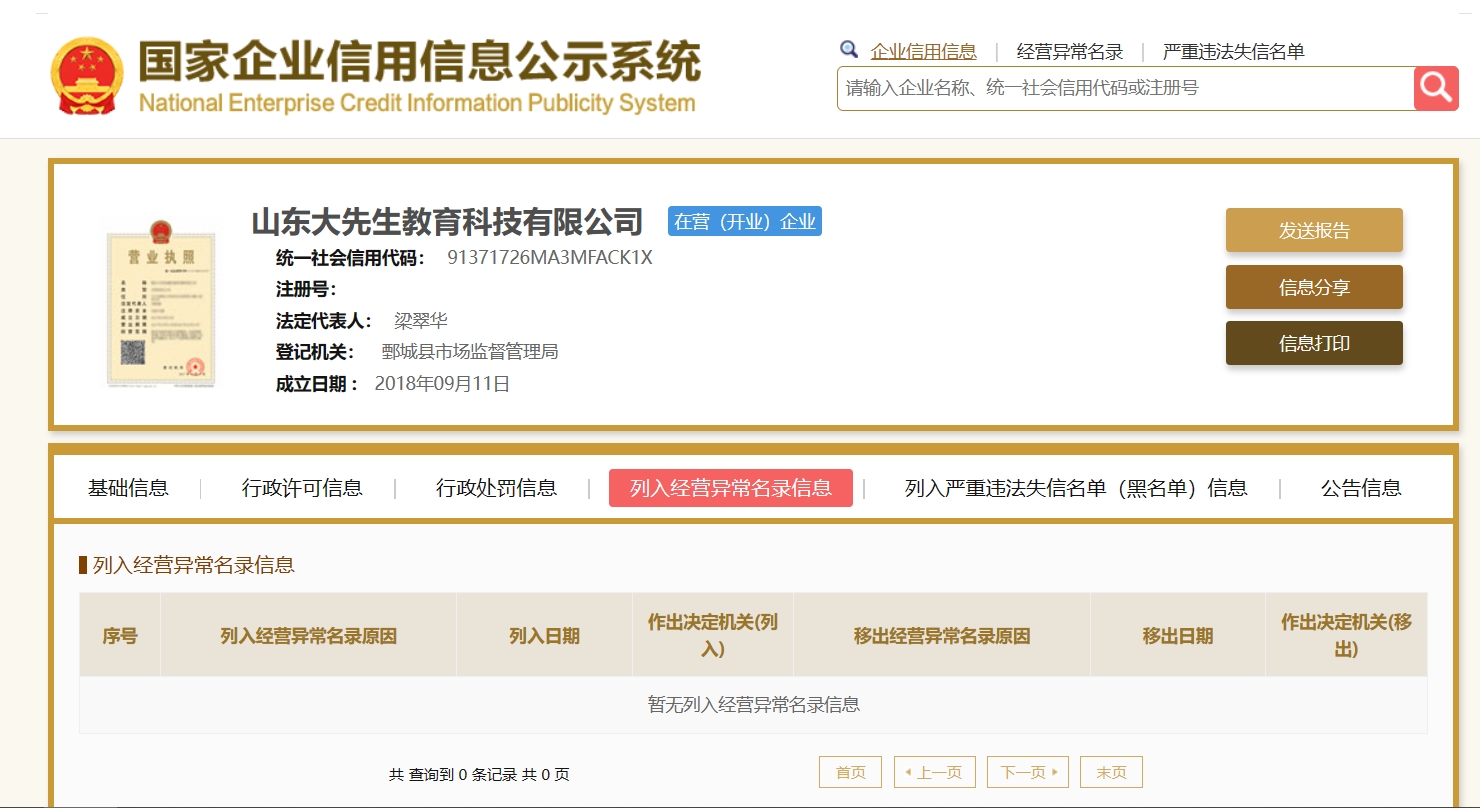Select the 企业信用信息 search category

924,52
